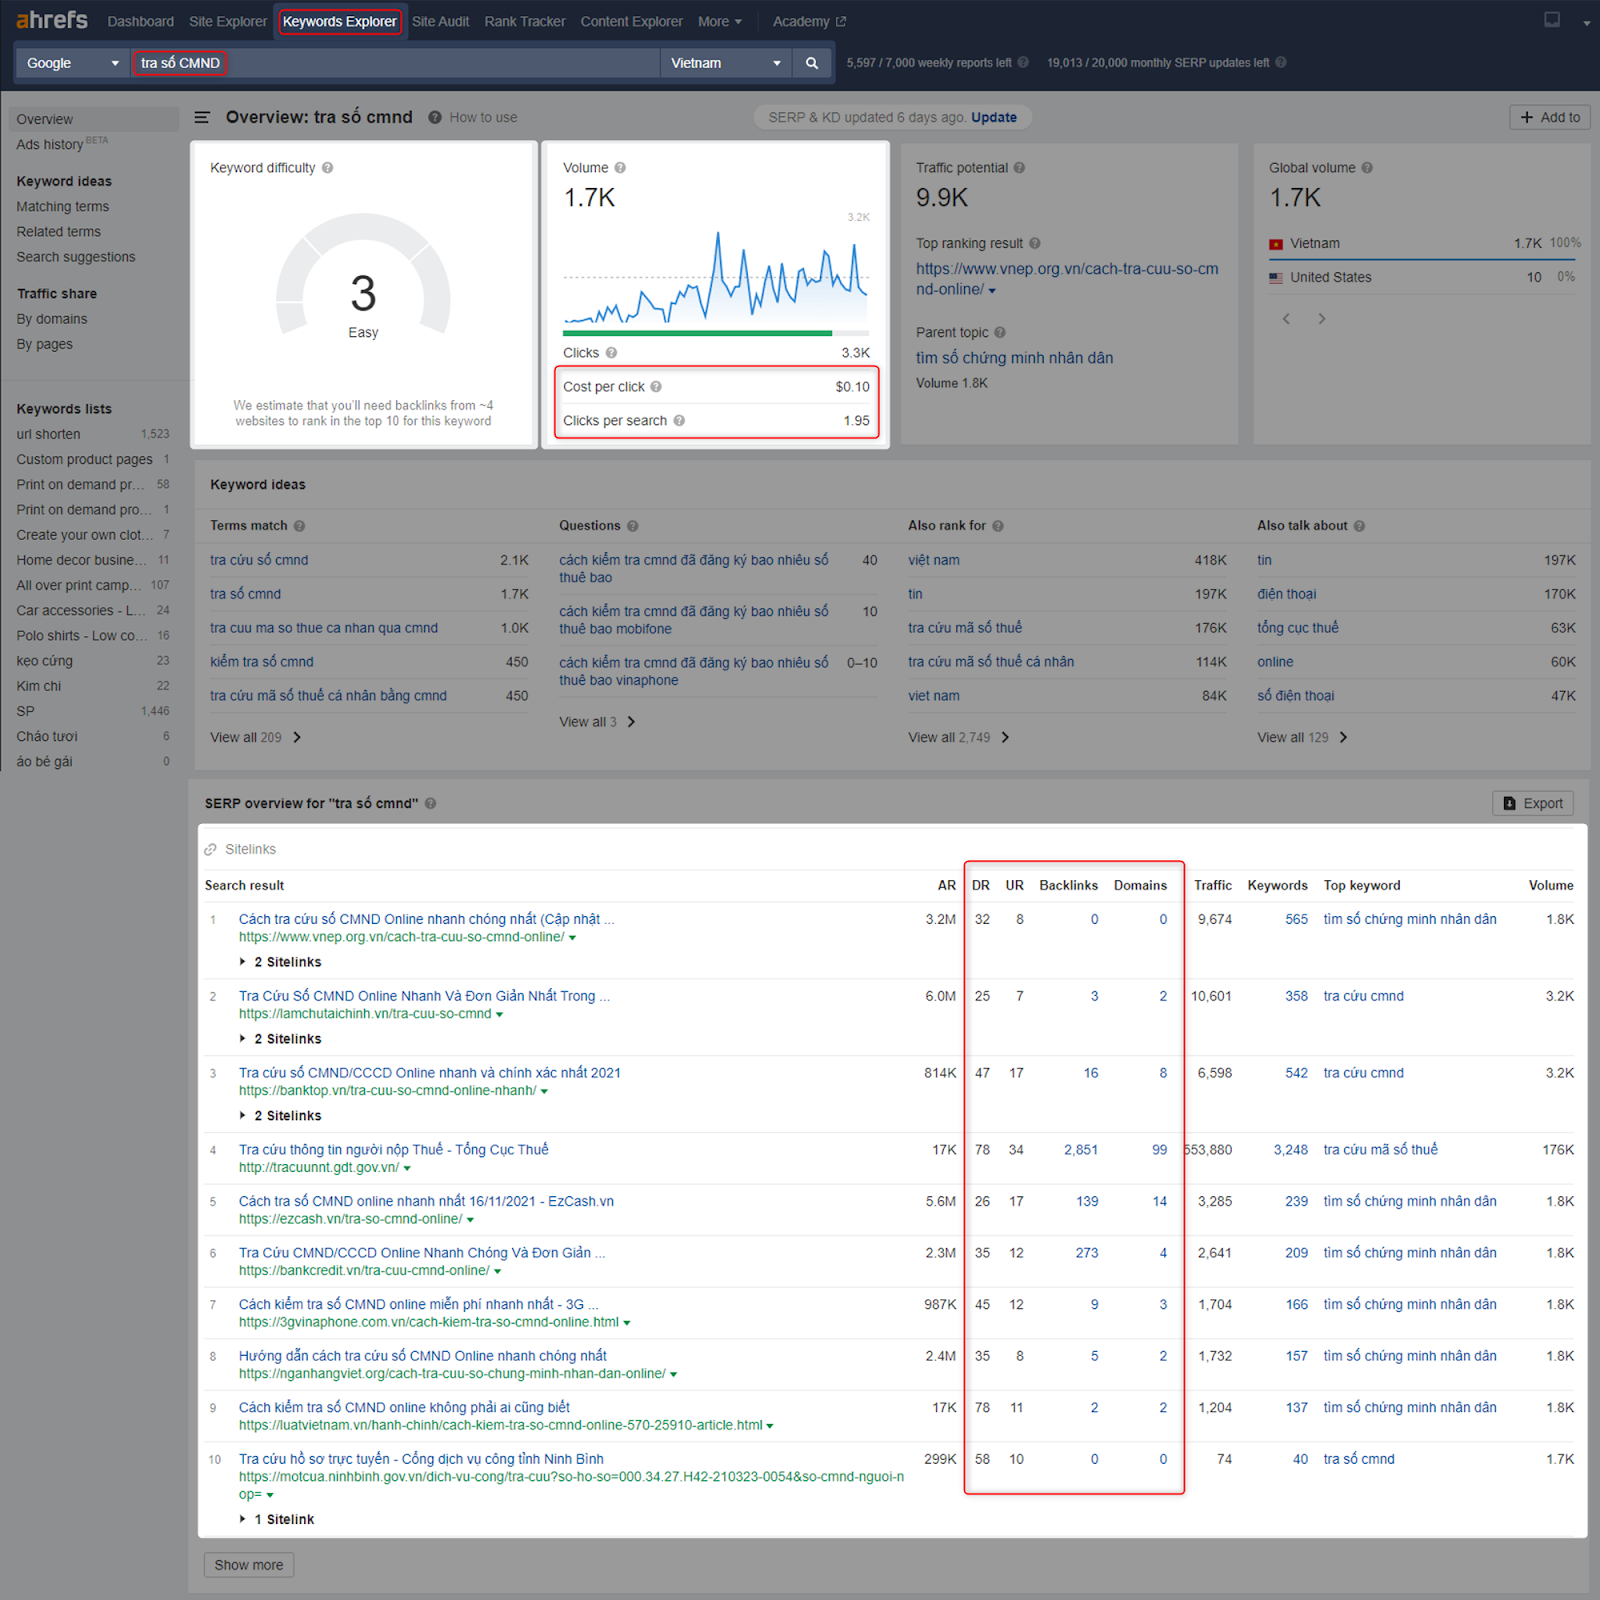The width and height of the screenshot is (1600, 1600).
Task: Click help icon beside Clicks per search
Action: 679,421
